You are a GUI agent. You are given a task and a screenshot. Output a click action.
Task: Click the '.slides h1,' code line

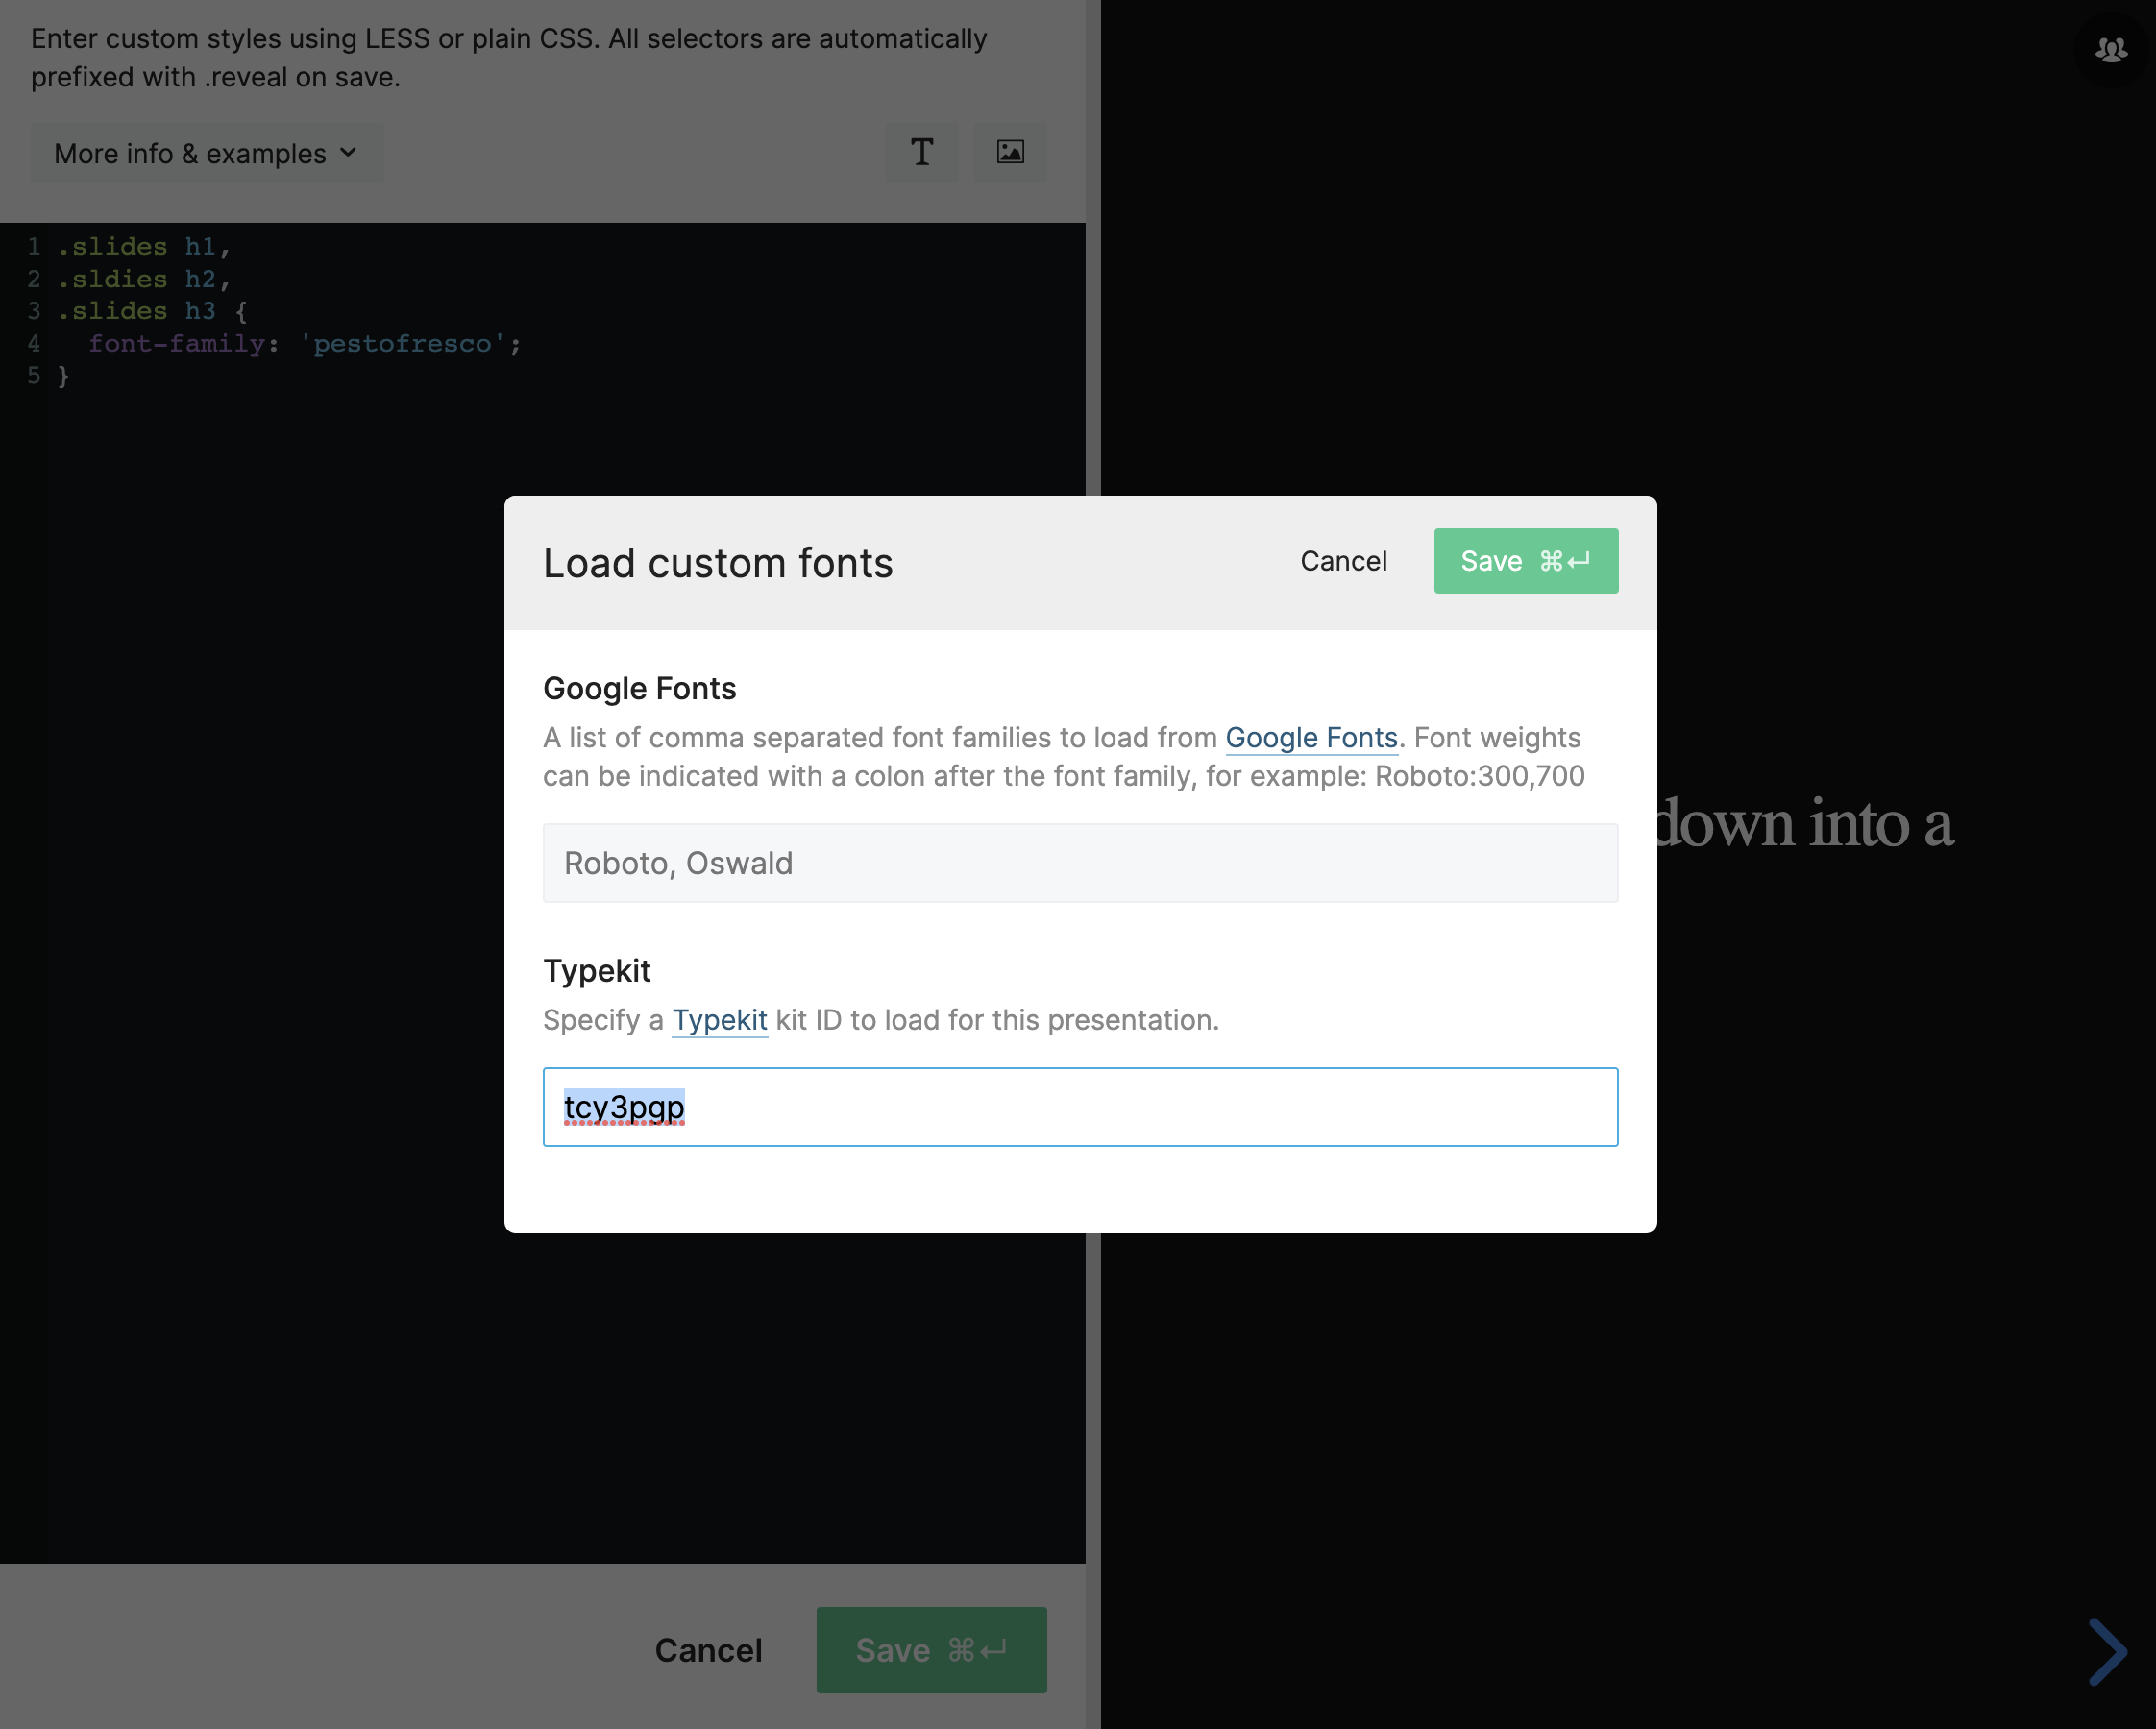tap(144, 246)
